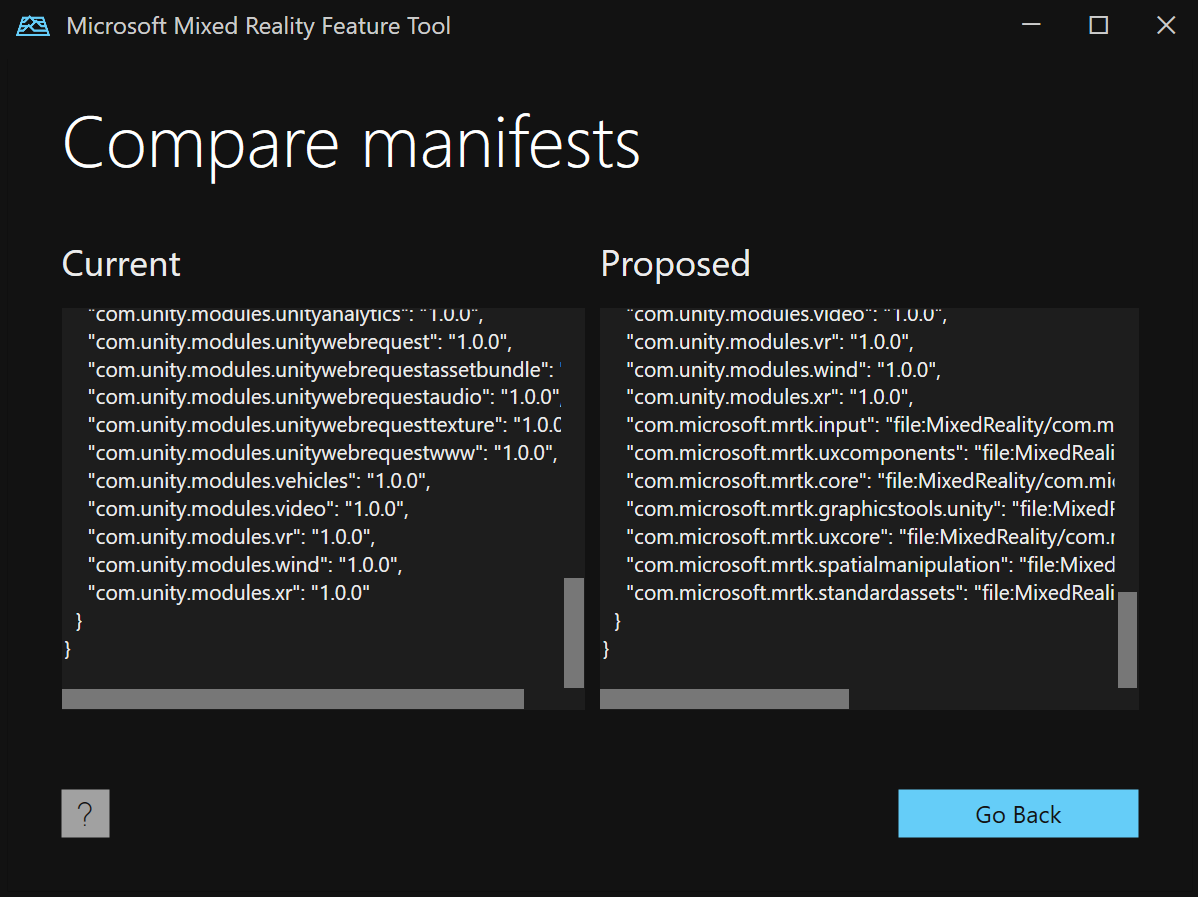
Task: Select the com.unity.modules.unitywebrequestwww entry
Action: [320, 453]
